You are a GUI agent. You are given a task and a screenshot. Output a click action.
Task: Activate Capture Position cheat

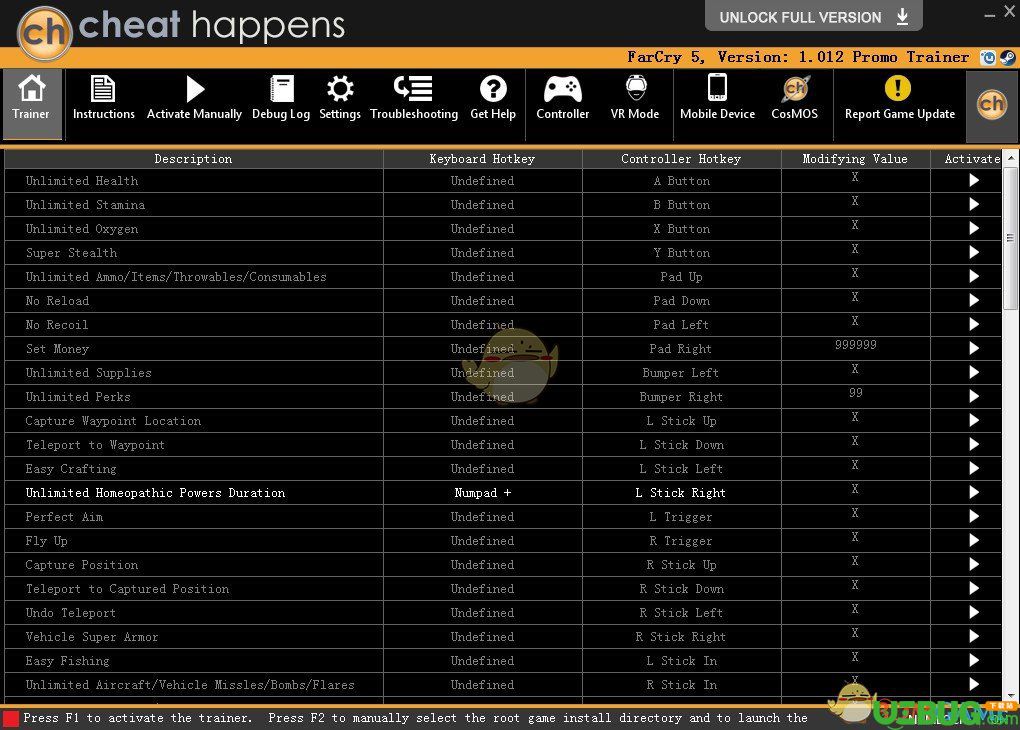coord(973,565)
